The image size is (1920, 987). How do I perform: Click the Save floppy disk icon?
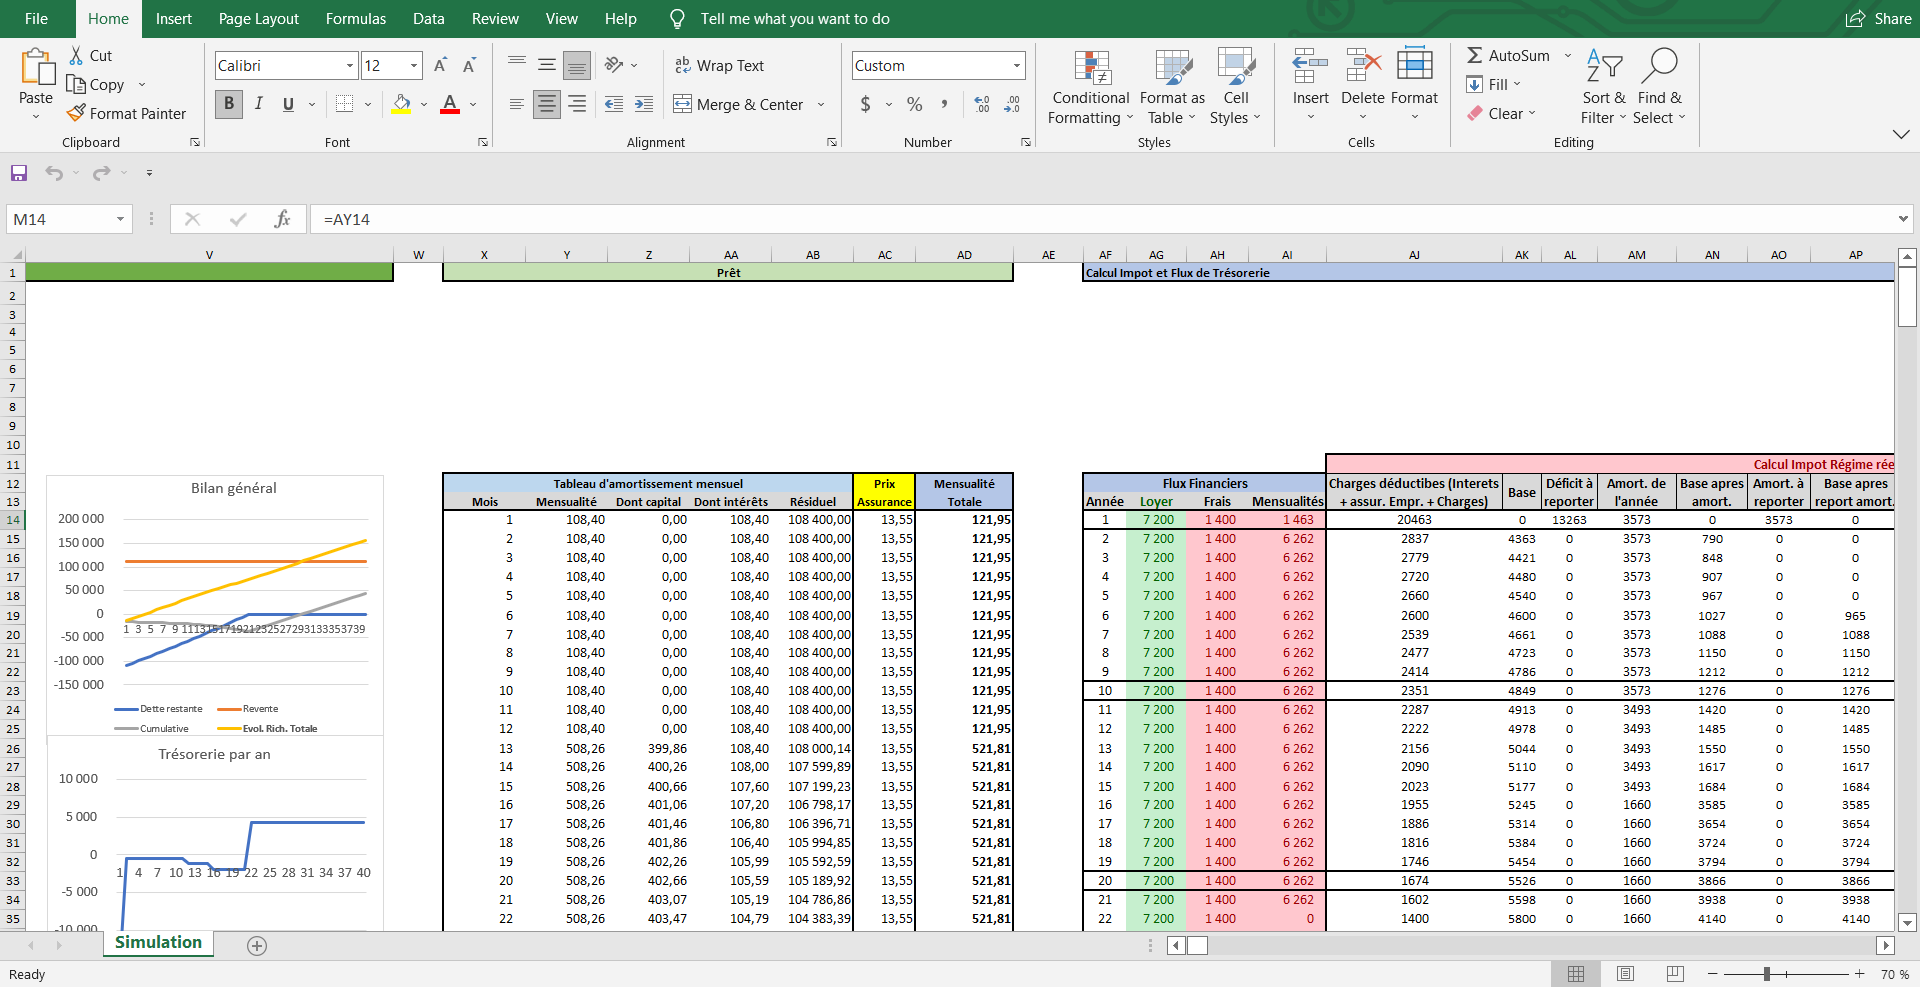click(x=19, y=173)
